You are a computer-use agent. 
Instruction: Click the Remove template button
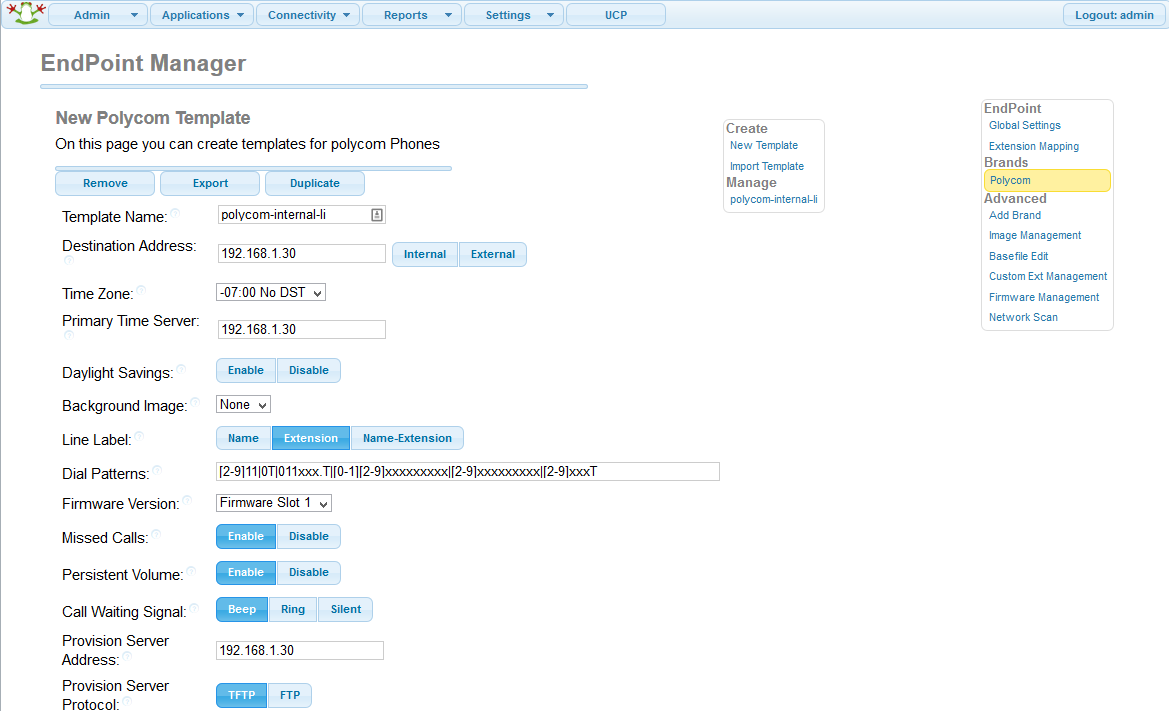pos(105,183)
